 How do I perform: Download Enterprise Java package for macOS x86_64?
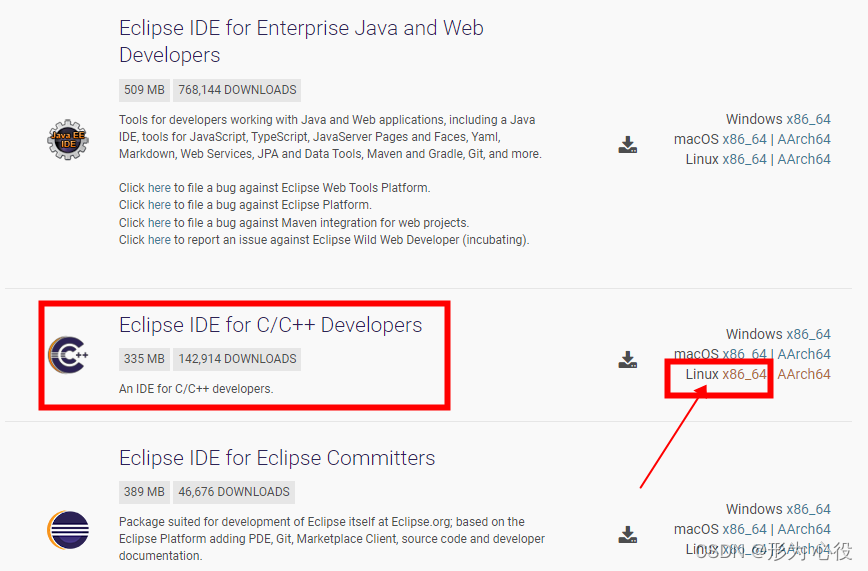pyautogui.click(x=744, y=139)
